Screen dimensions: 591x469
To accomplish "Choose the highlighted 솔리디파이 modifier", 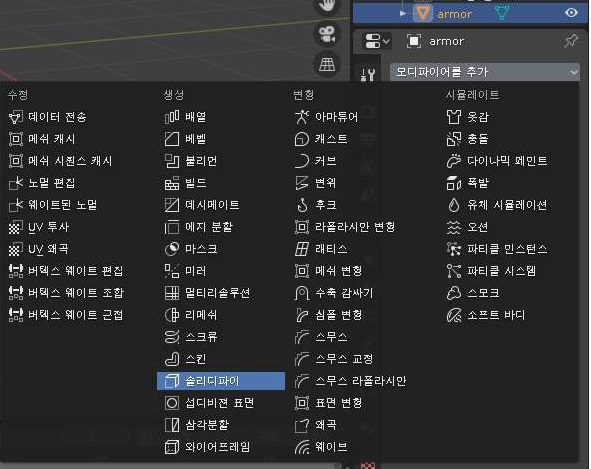I will tap(221, 381).
